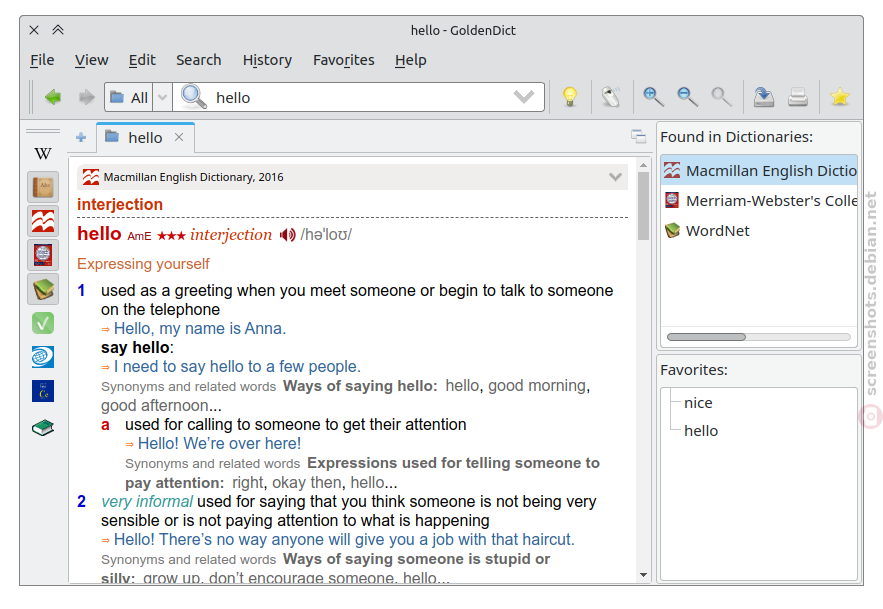This screenshot has width=883, height=609.
Task: Click the AmE label next to hello
Action: point(139,236)
